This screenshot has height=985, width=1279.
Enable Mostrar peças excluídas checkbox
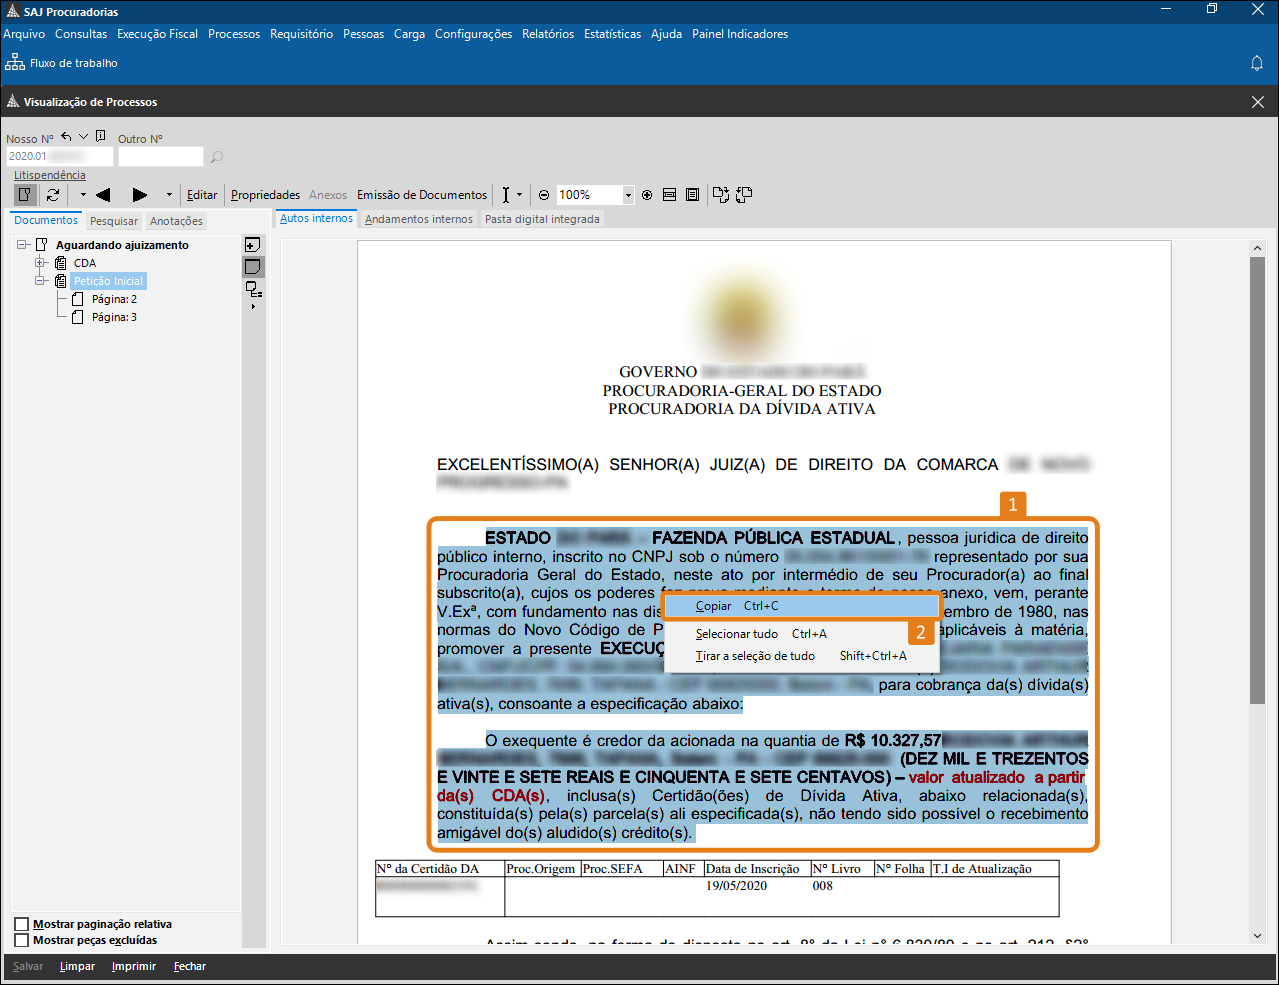pos(22,940)
